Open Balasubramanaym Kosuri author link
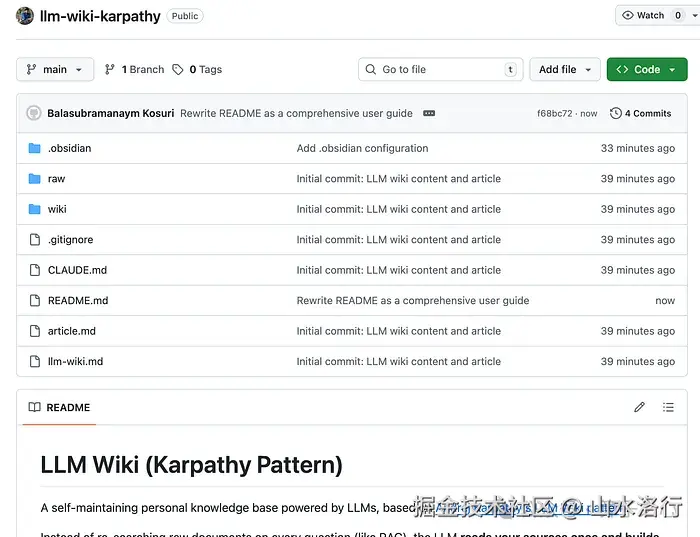The width and height of the screenshot is (700, 537). coord(111,113)
